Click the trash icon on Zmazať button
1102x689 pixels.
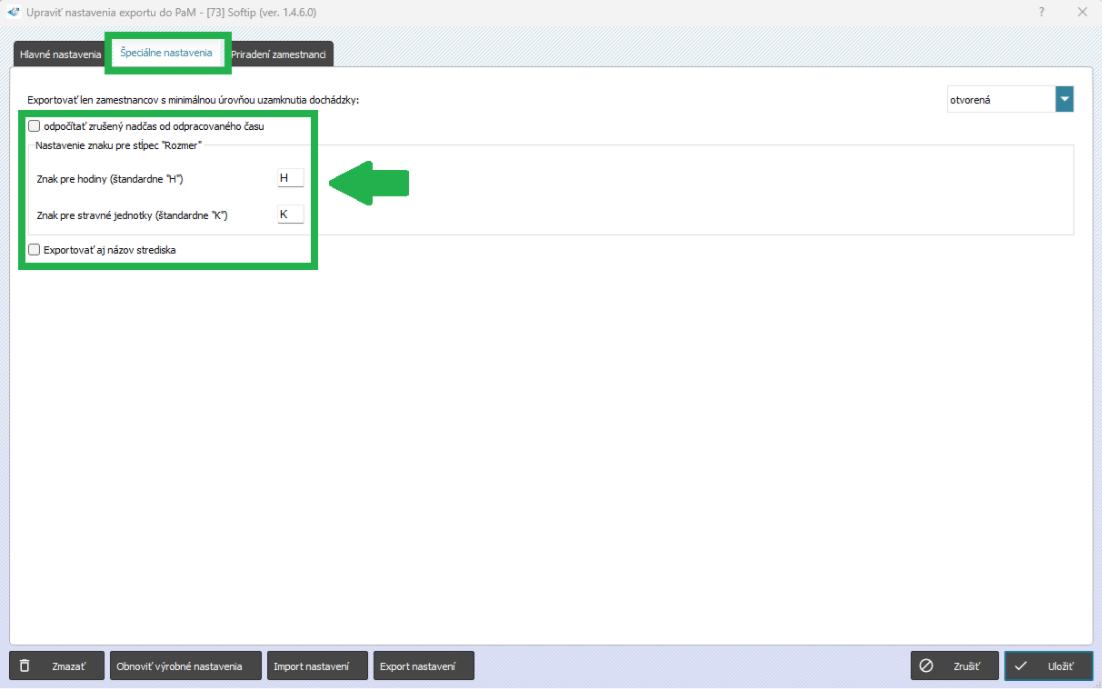pyautogui.click(x=25, y=666)
